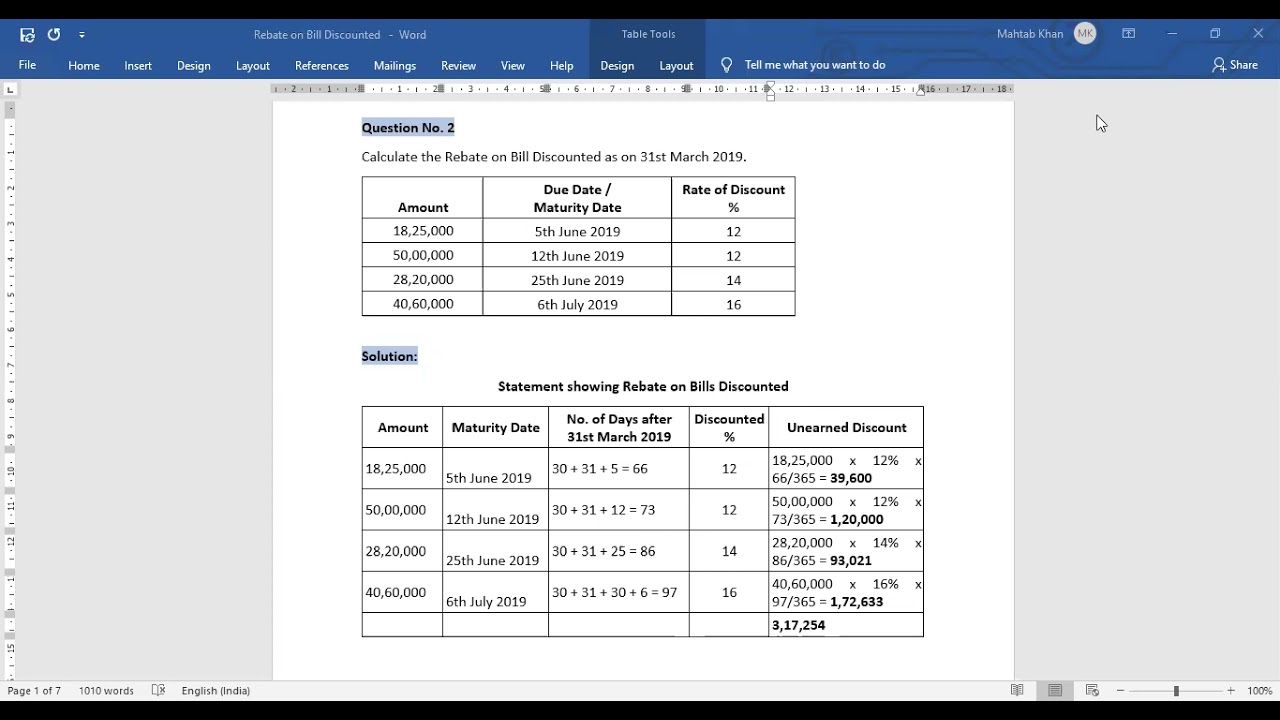Click the Solution: heading

[390, 356]
